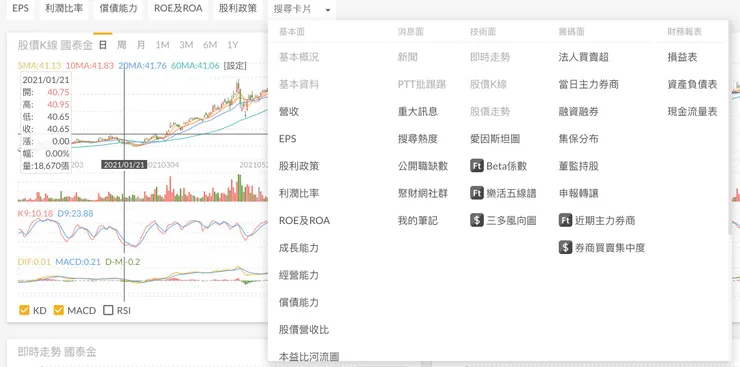Viewport: 740px width, 367px height.
Task: Pick 利潤比率 in the dropdown list
Action: click(x=299, y=193)
